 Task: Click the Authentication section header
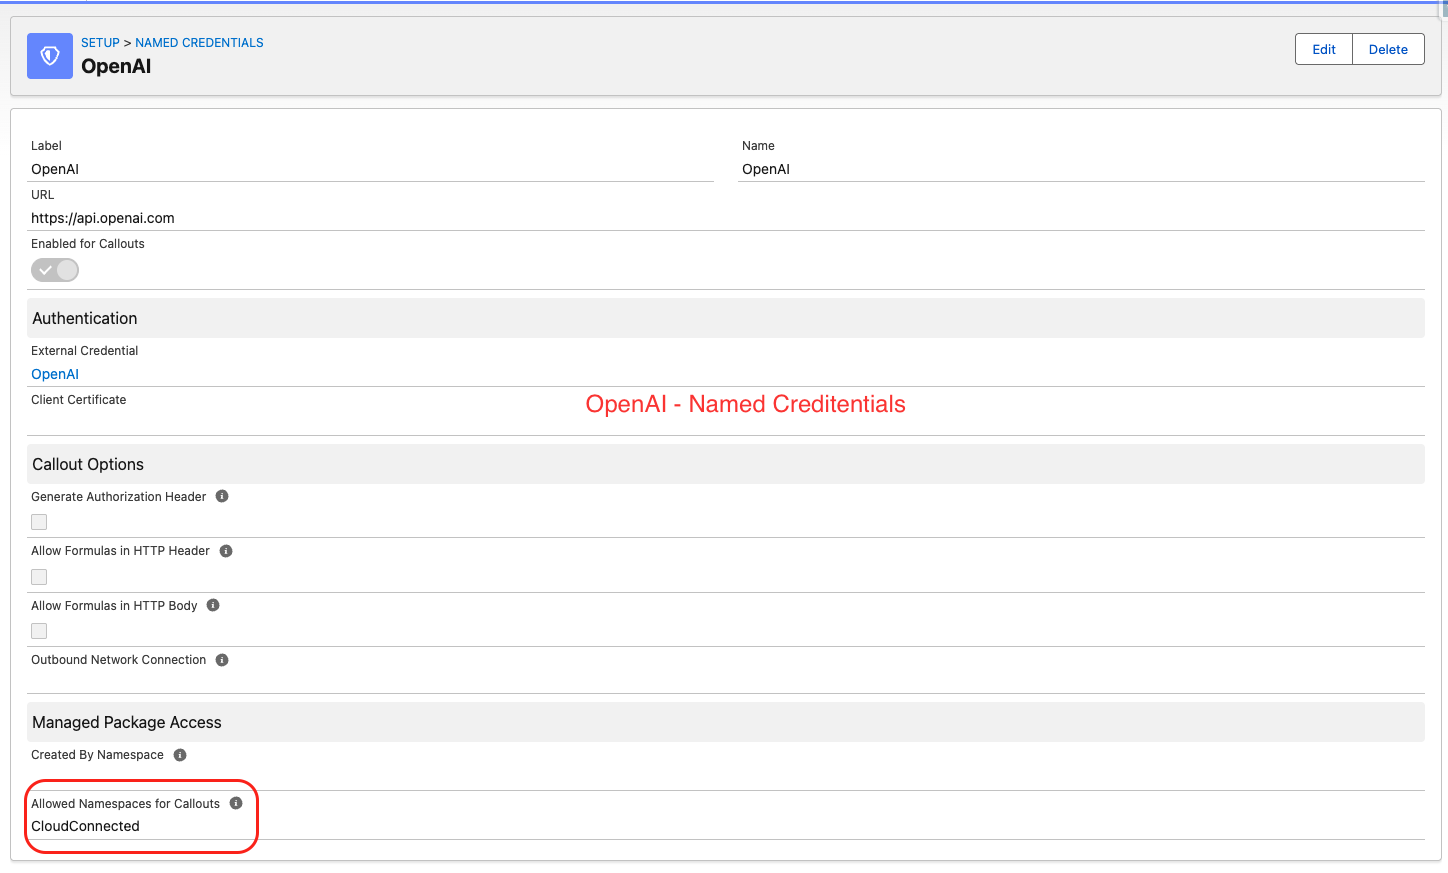click(726, 318)
